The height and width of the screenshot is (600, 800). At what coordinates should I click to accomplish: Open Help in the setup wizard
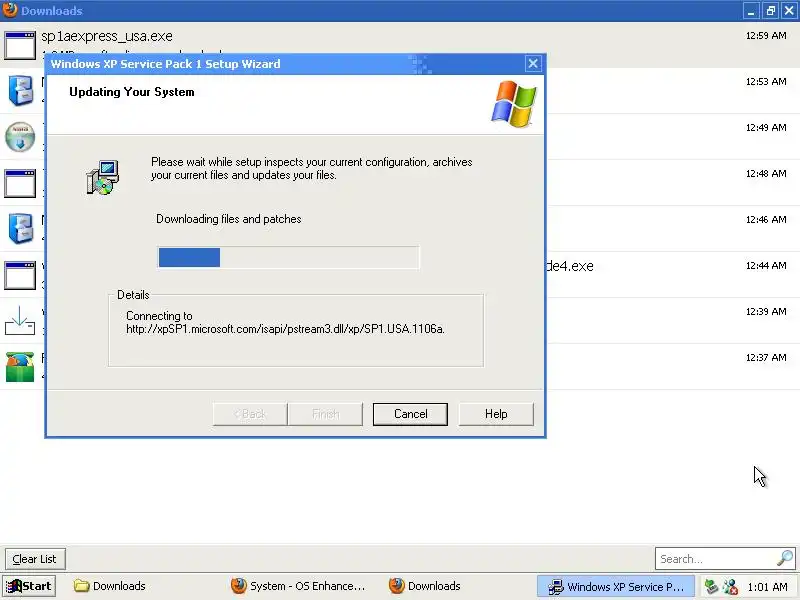tap(496, 414)
